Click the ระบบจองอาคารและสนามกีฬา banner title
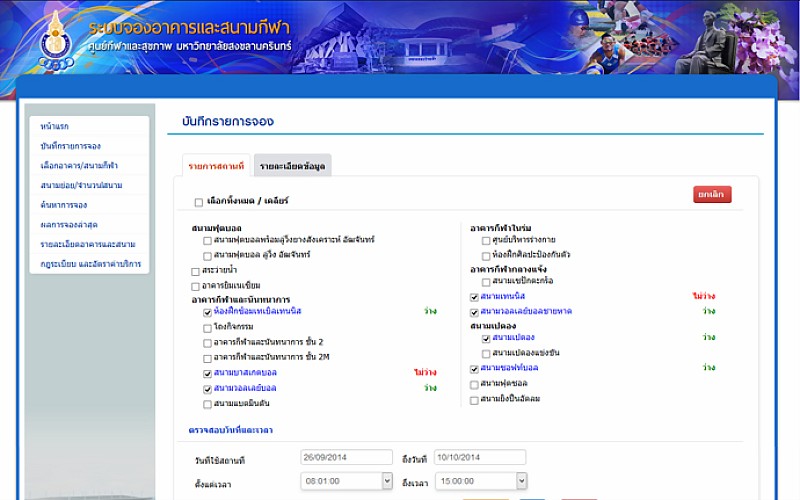The width and height of the screenshot is (800, 500). pos(189,29)
